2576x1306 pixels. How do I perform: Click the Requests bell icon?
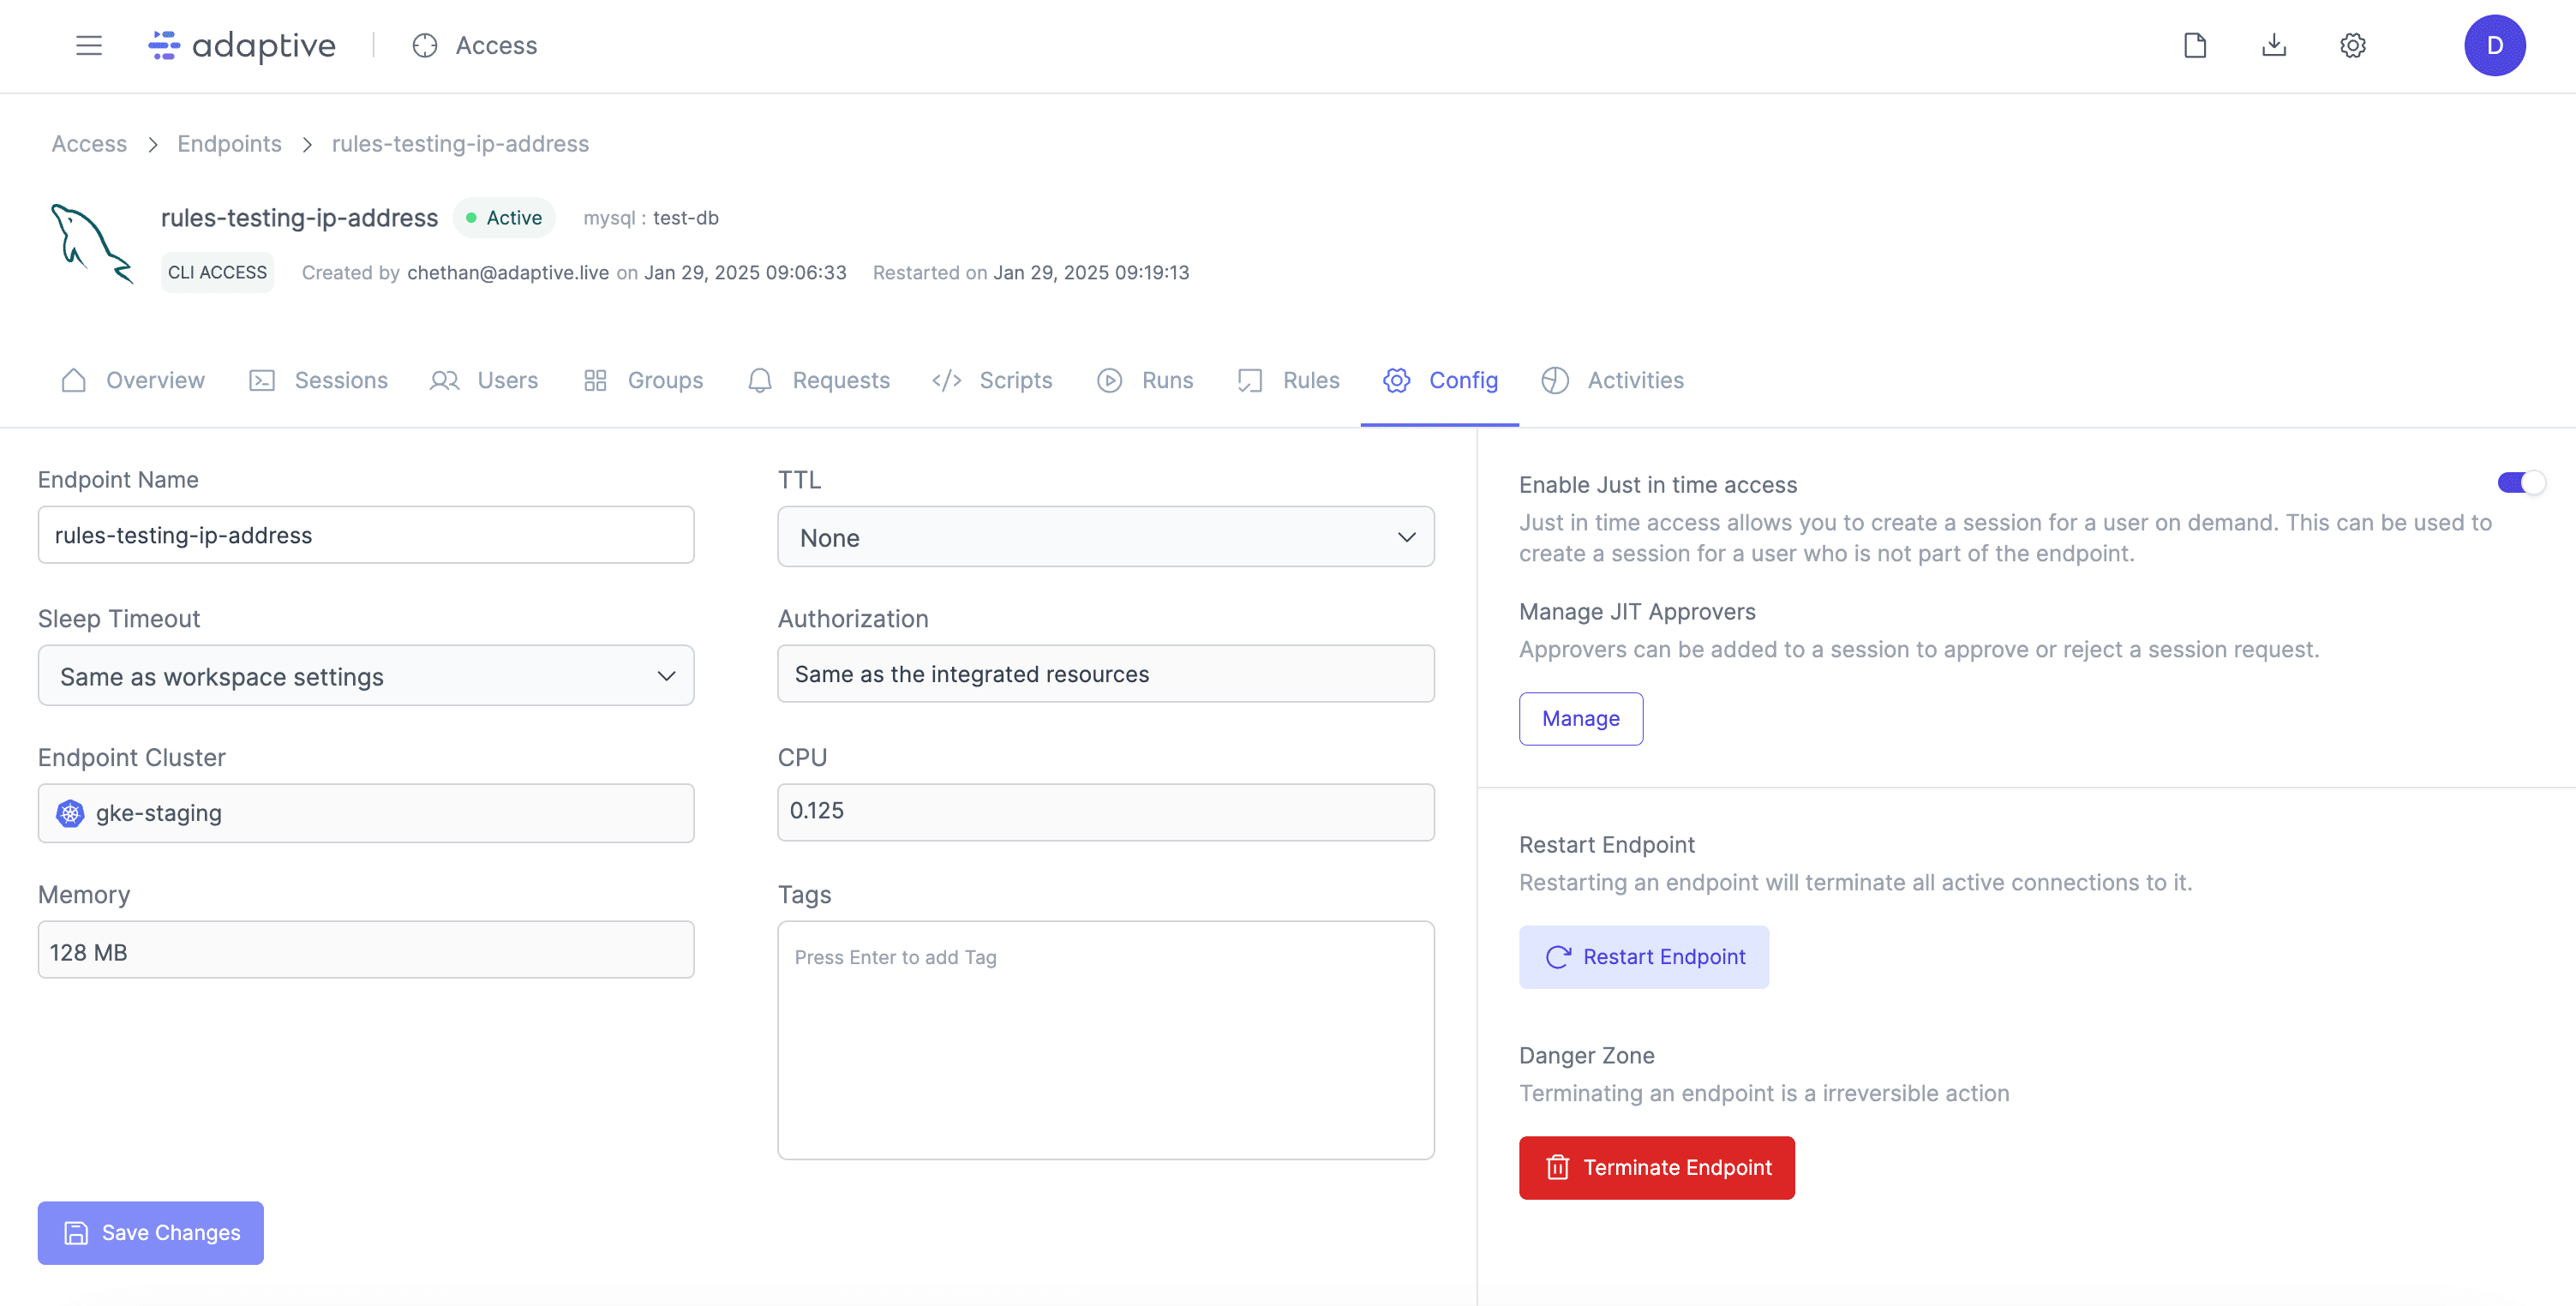point(760,380)
